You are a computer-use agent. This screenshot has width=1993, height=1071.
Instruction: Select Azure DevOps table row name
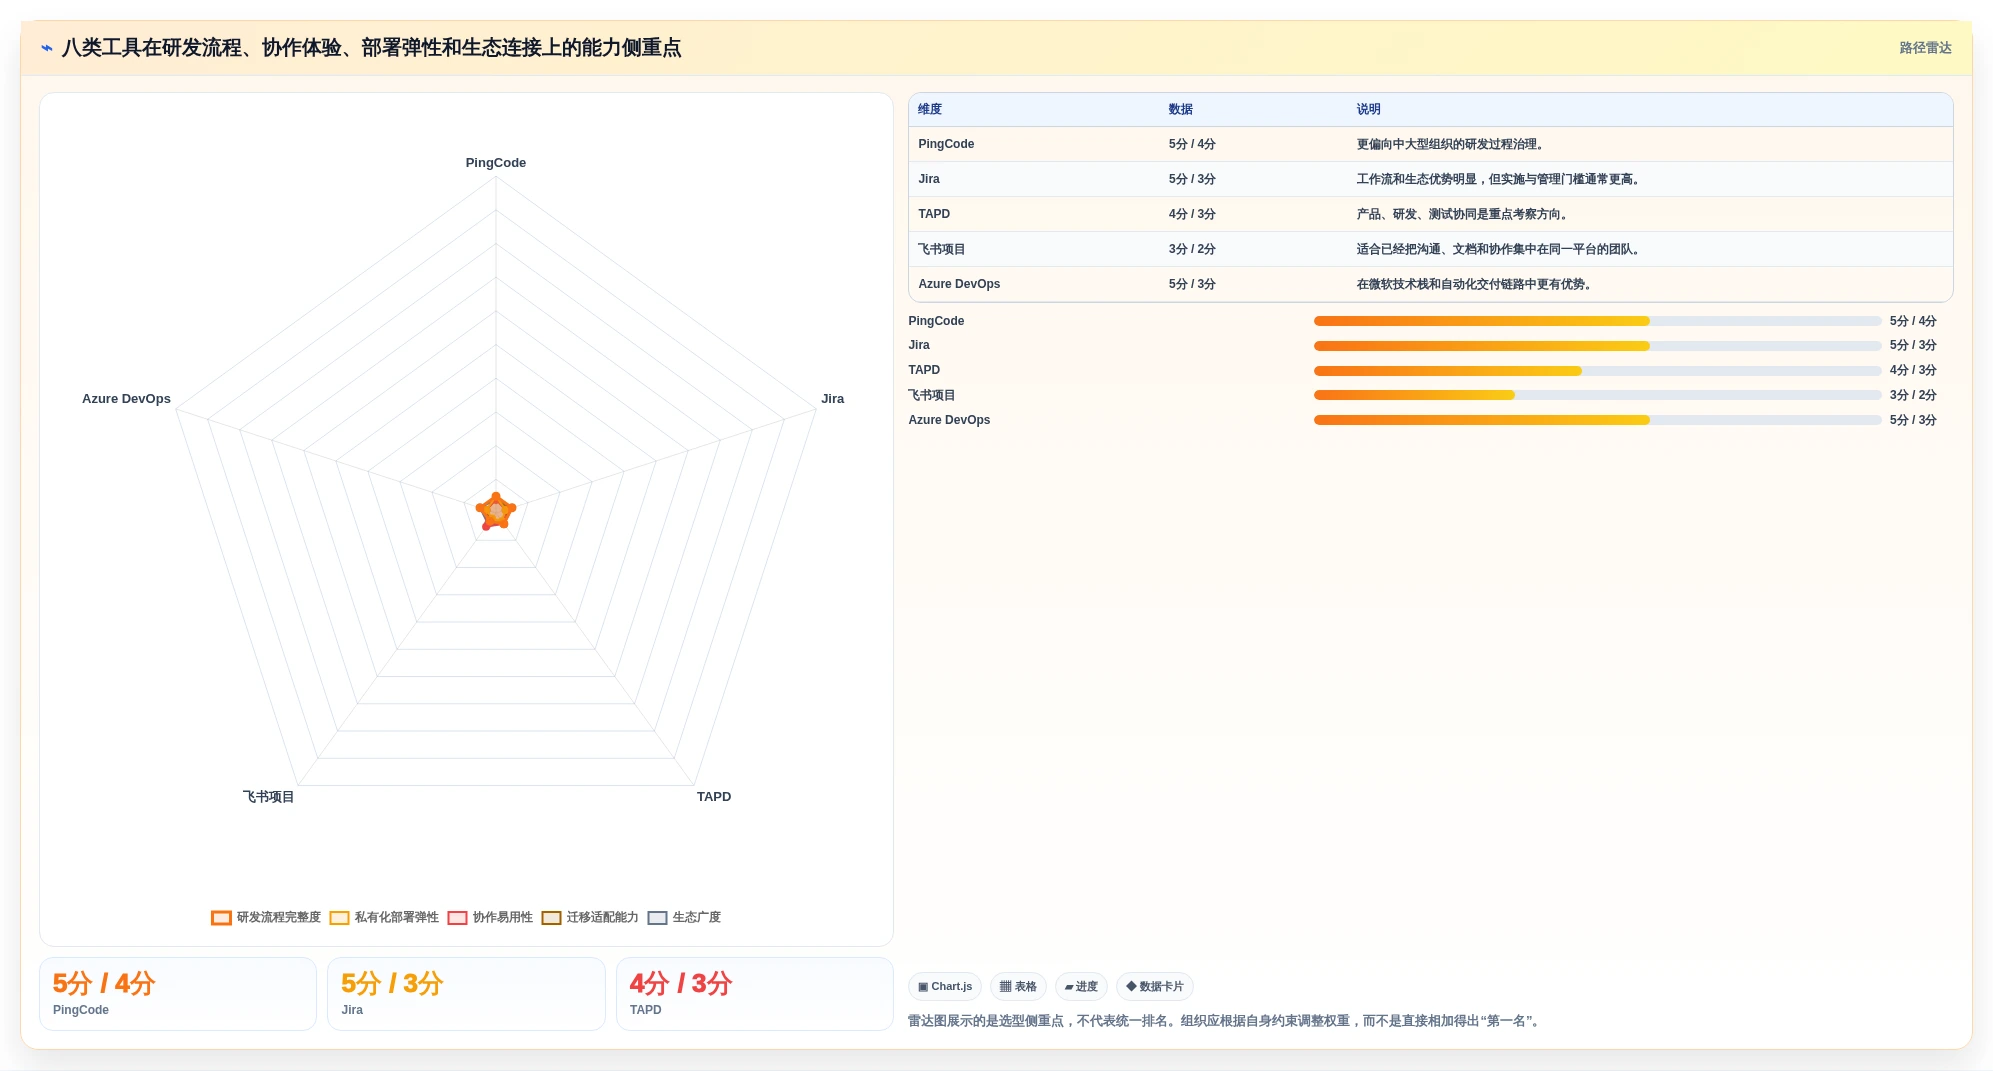point(959,284)
